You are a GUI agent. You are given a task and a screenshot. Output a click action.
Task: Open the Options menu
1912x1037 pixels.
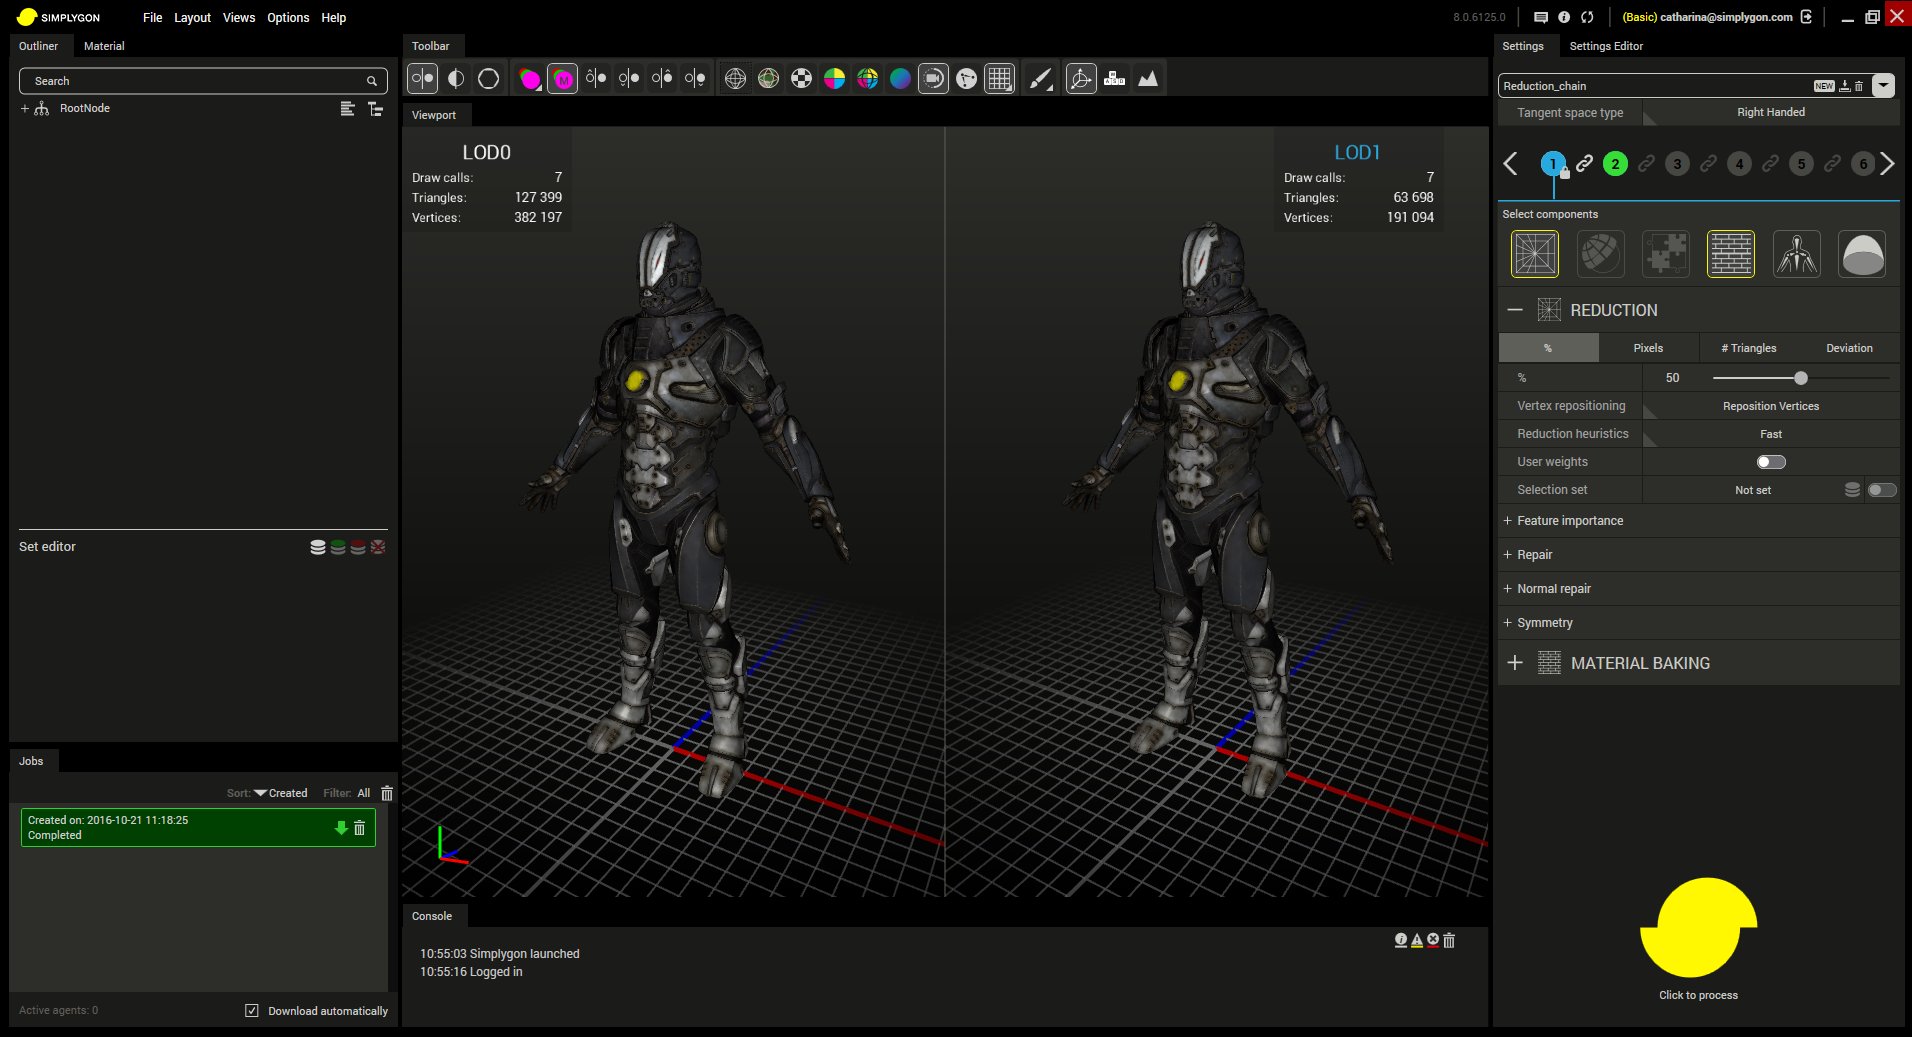[x=287, y=17]
